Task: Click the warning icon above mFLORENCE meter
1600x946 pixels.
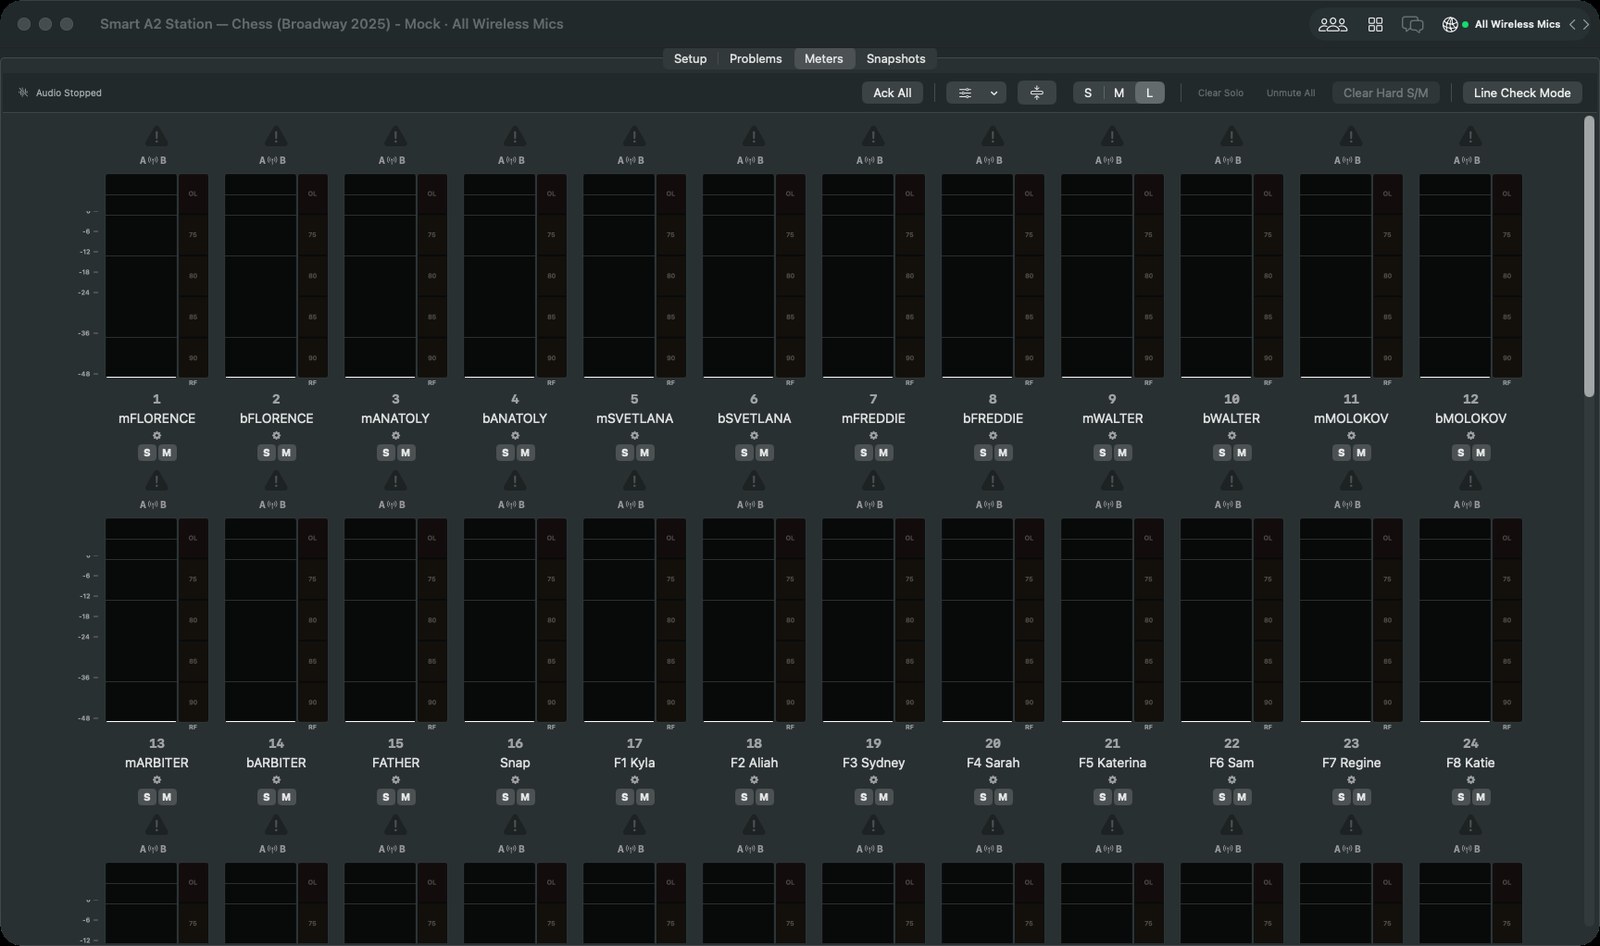Action: (156, 136)
